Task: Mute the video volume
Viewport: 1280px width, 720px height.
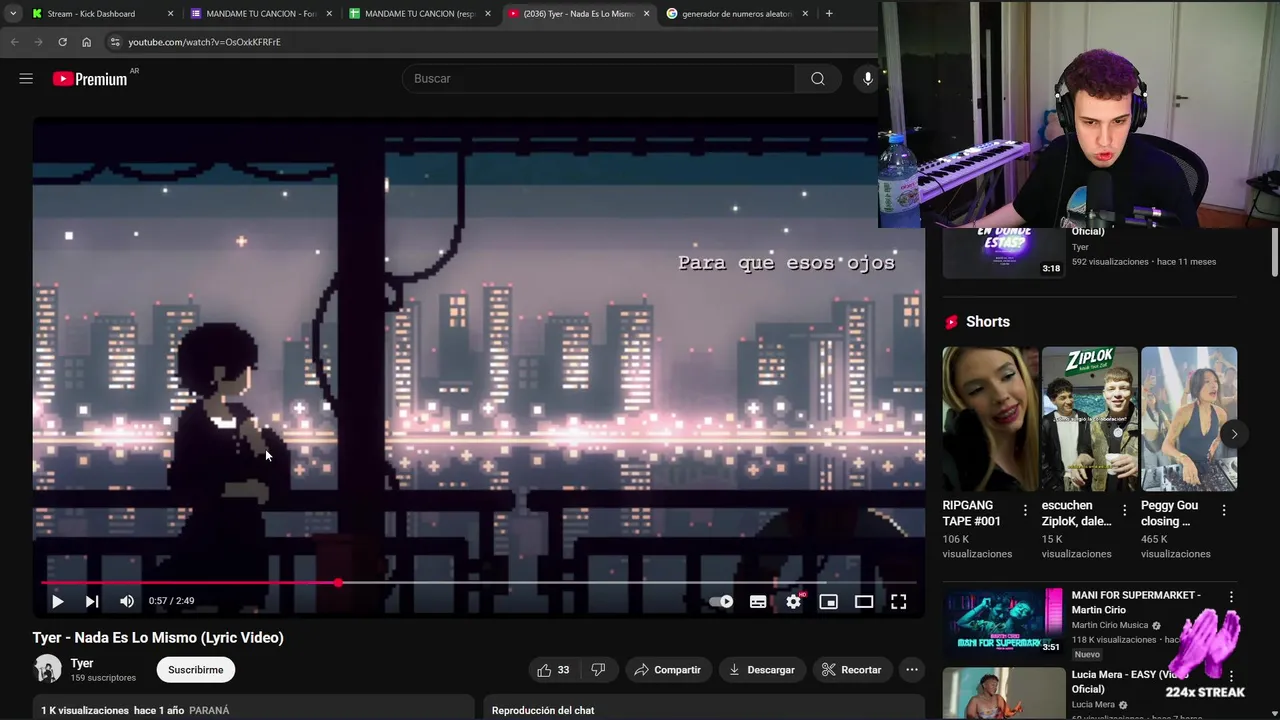Action: 127,601
